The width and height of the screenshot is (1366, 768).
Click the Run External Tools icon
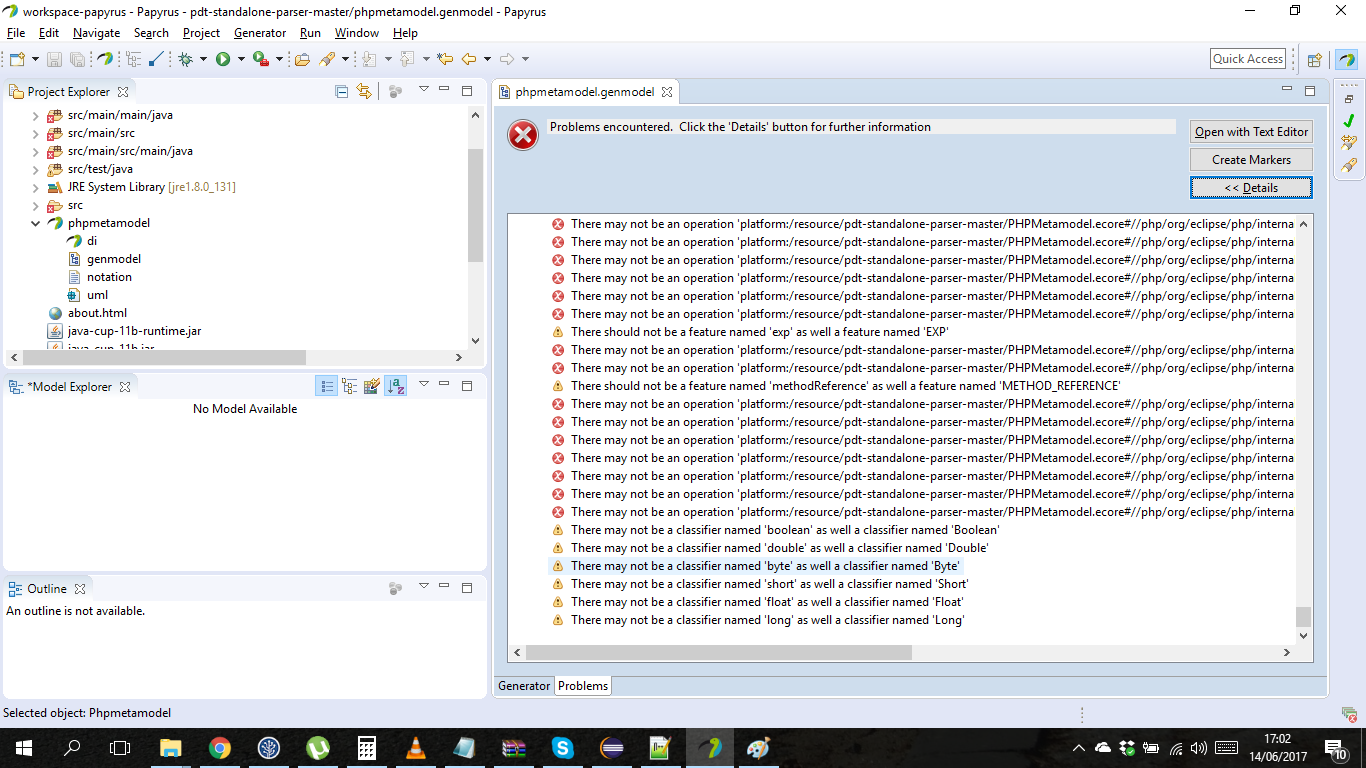point(260,59)
